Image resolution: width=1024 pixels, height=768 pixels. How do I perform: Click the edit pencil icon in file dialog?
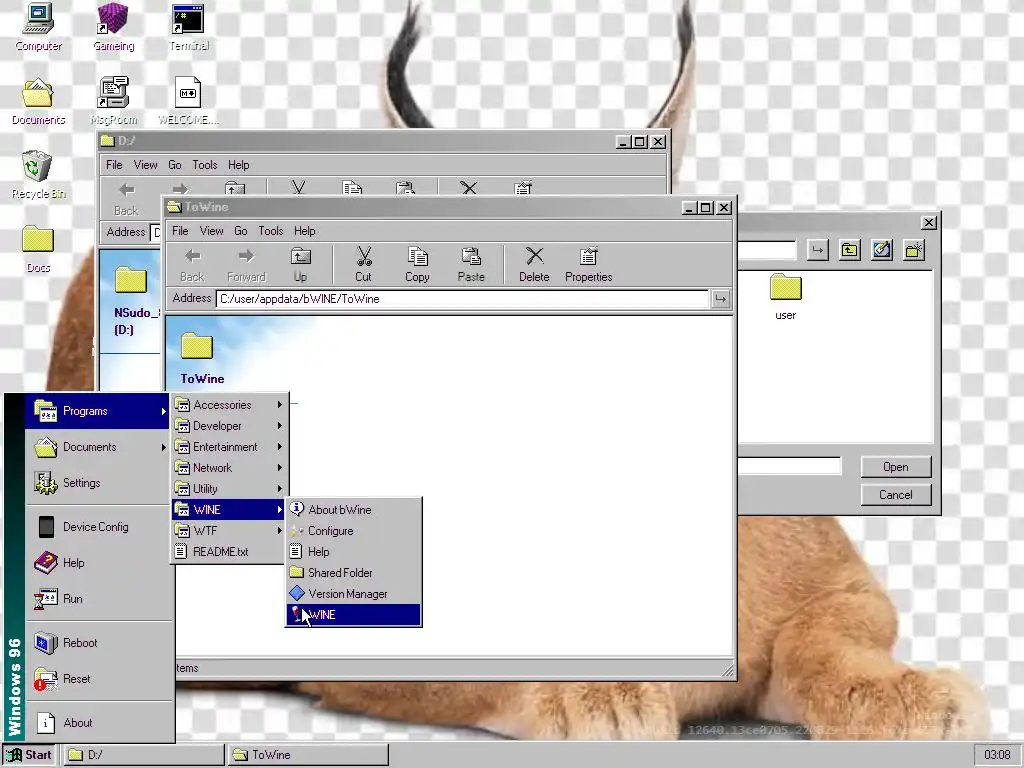[x=882, y=250]
